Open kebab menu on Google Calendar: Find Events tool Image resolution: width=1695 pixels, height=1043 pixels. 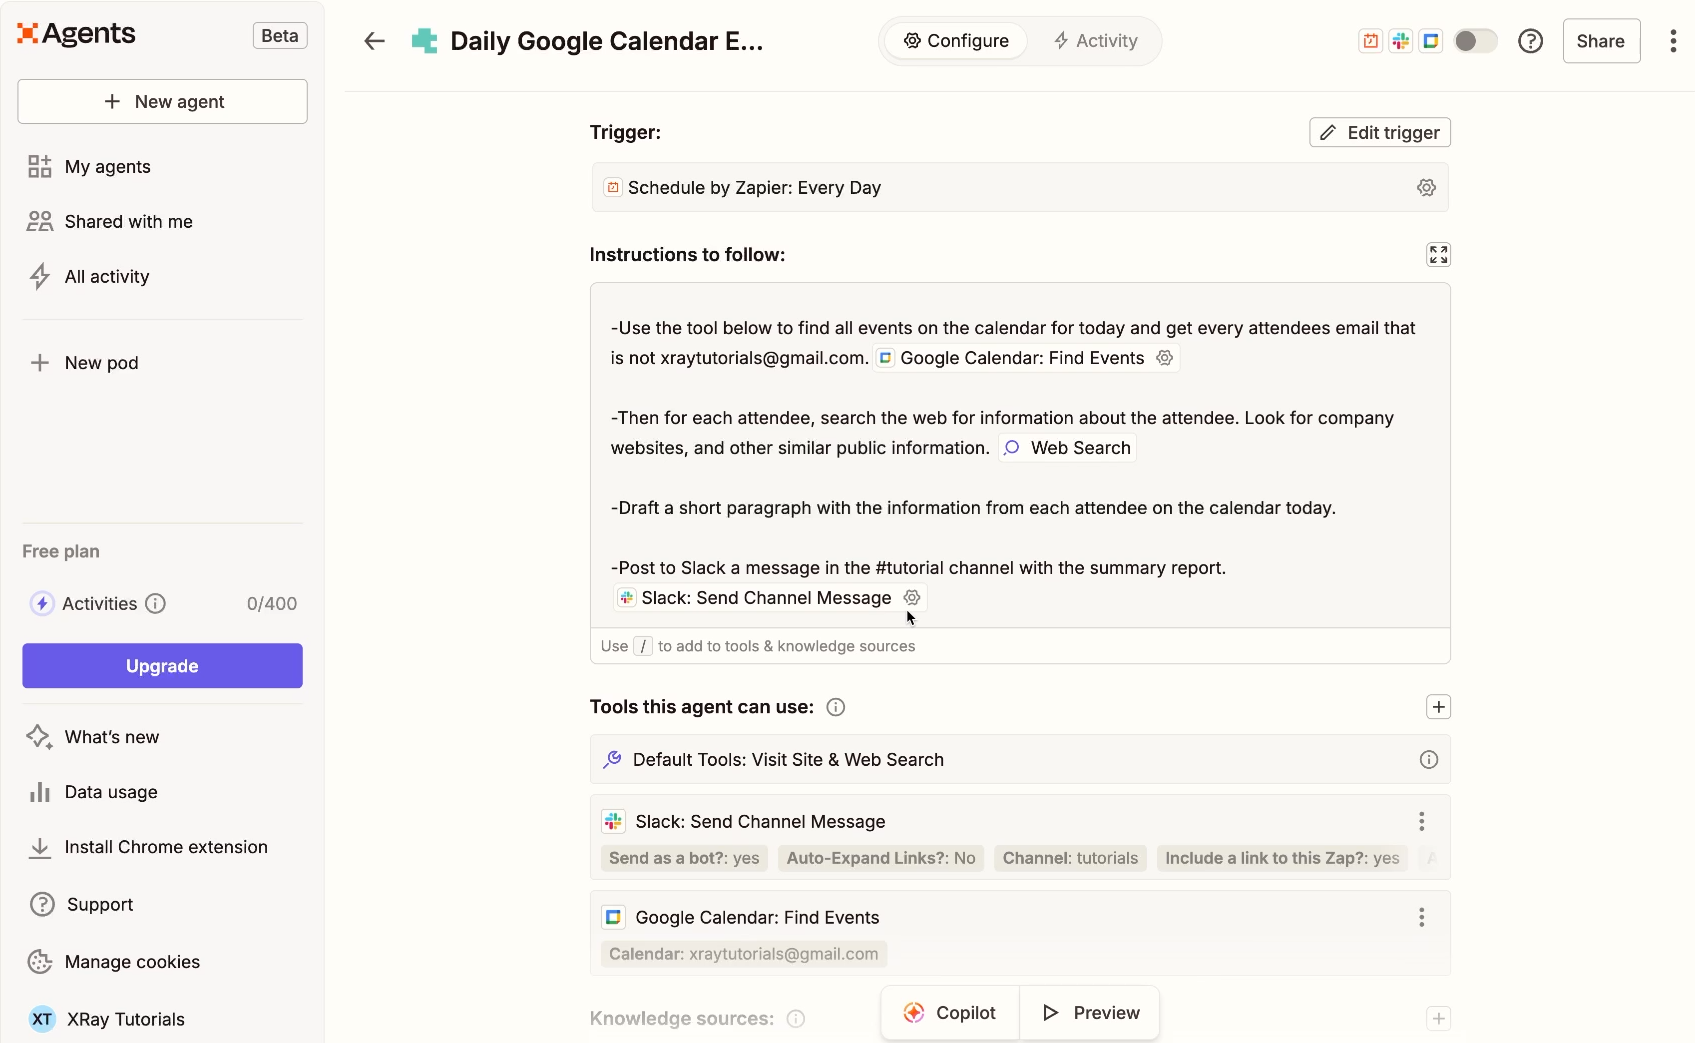(1420, 917)
